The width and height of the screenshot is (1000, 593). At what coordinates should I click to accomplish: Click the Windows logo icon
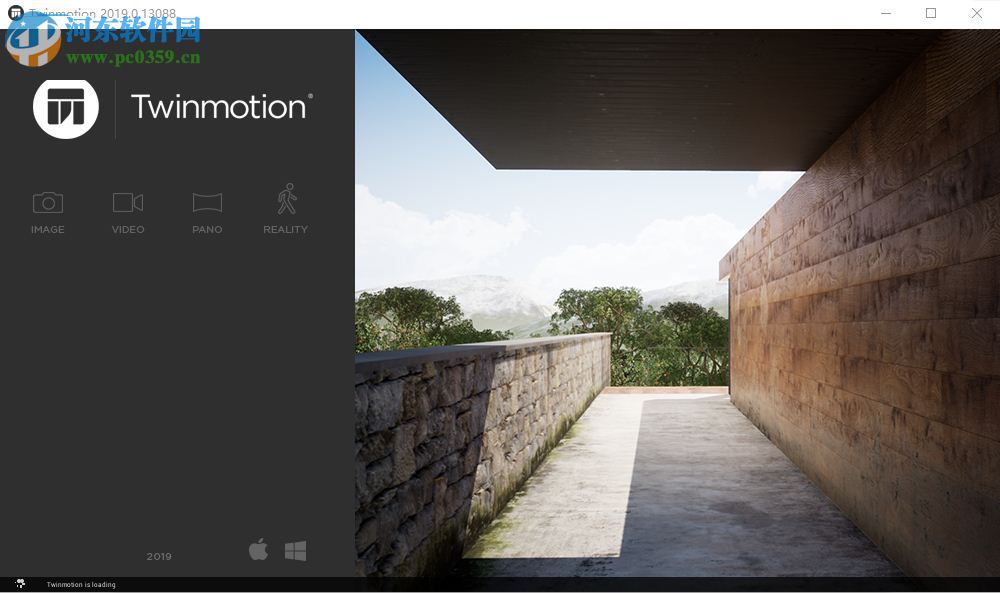pos(295,551)
